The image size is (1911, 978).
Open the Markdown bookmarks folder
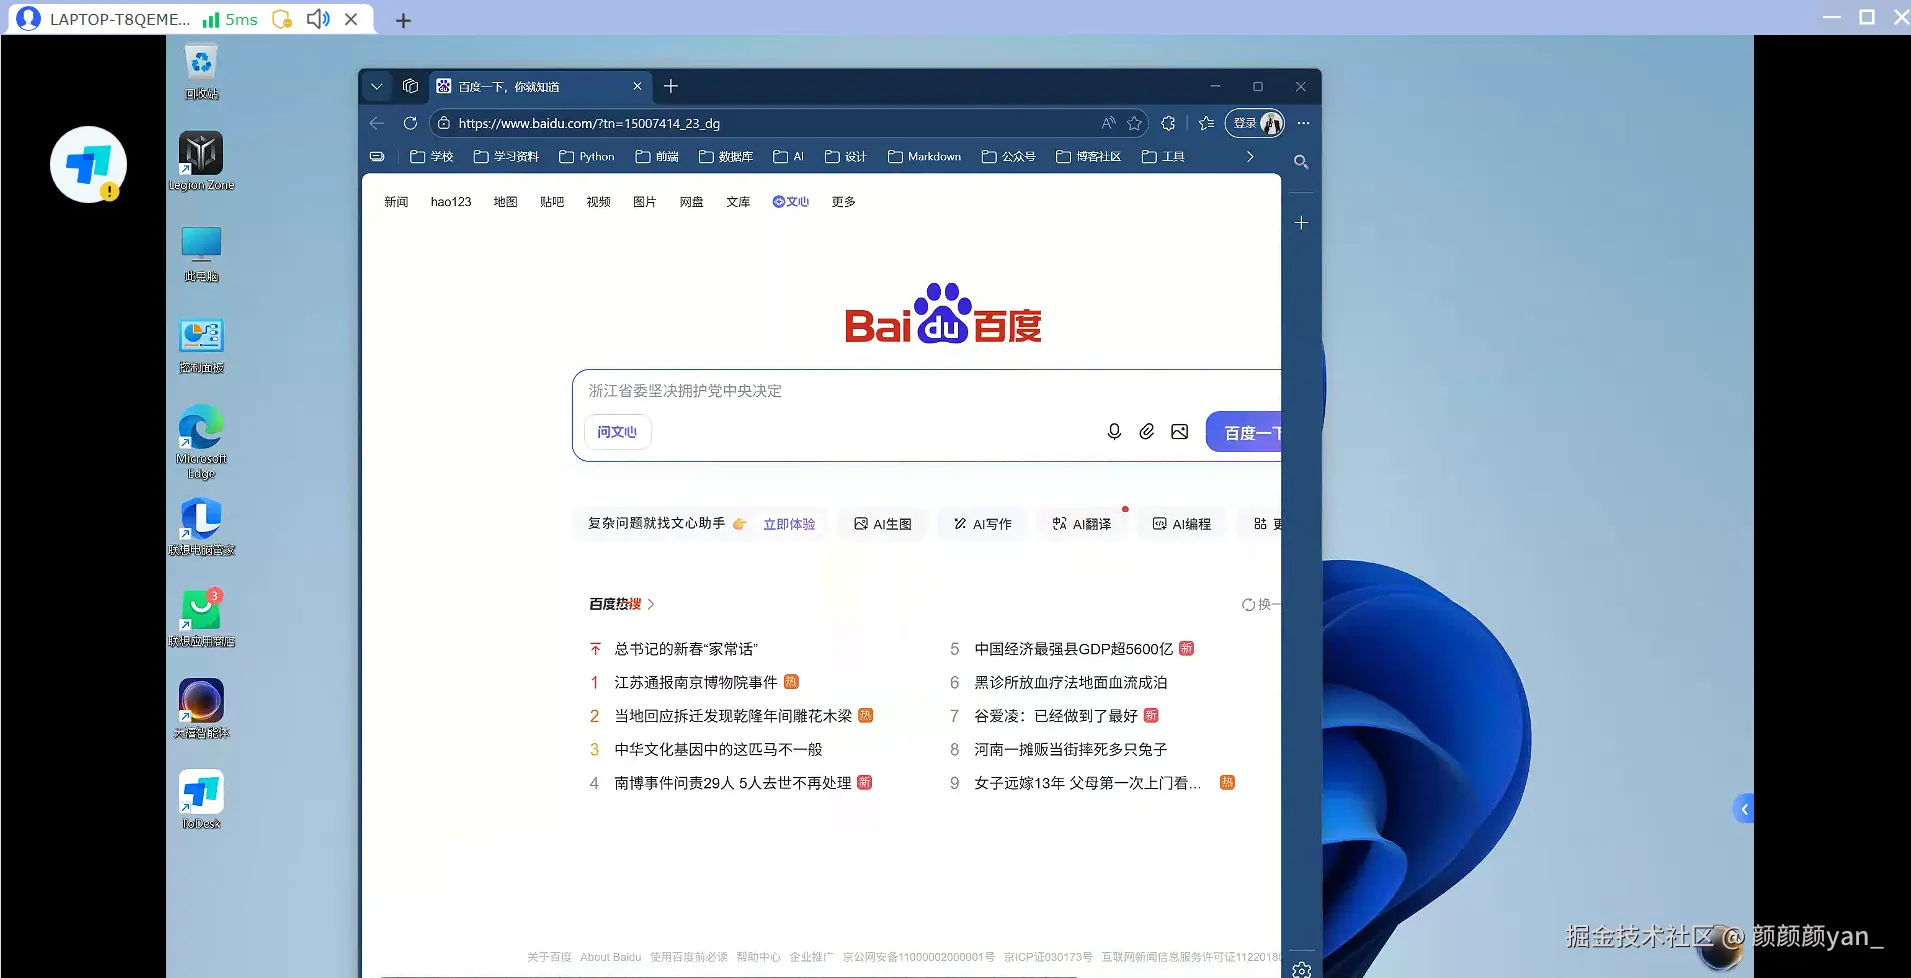(x=924, y=157)
